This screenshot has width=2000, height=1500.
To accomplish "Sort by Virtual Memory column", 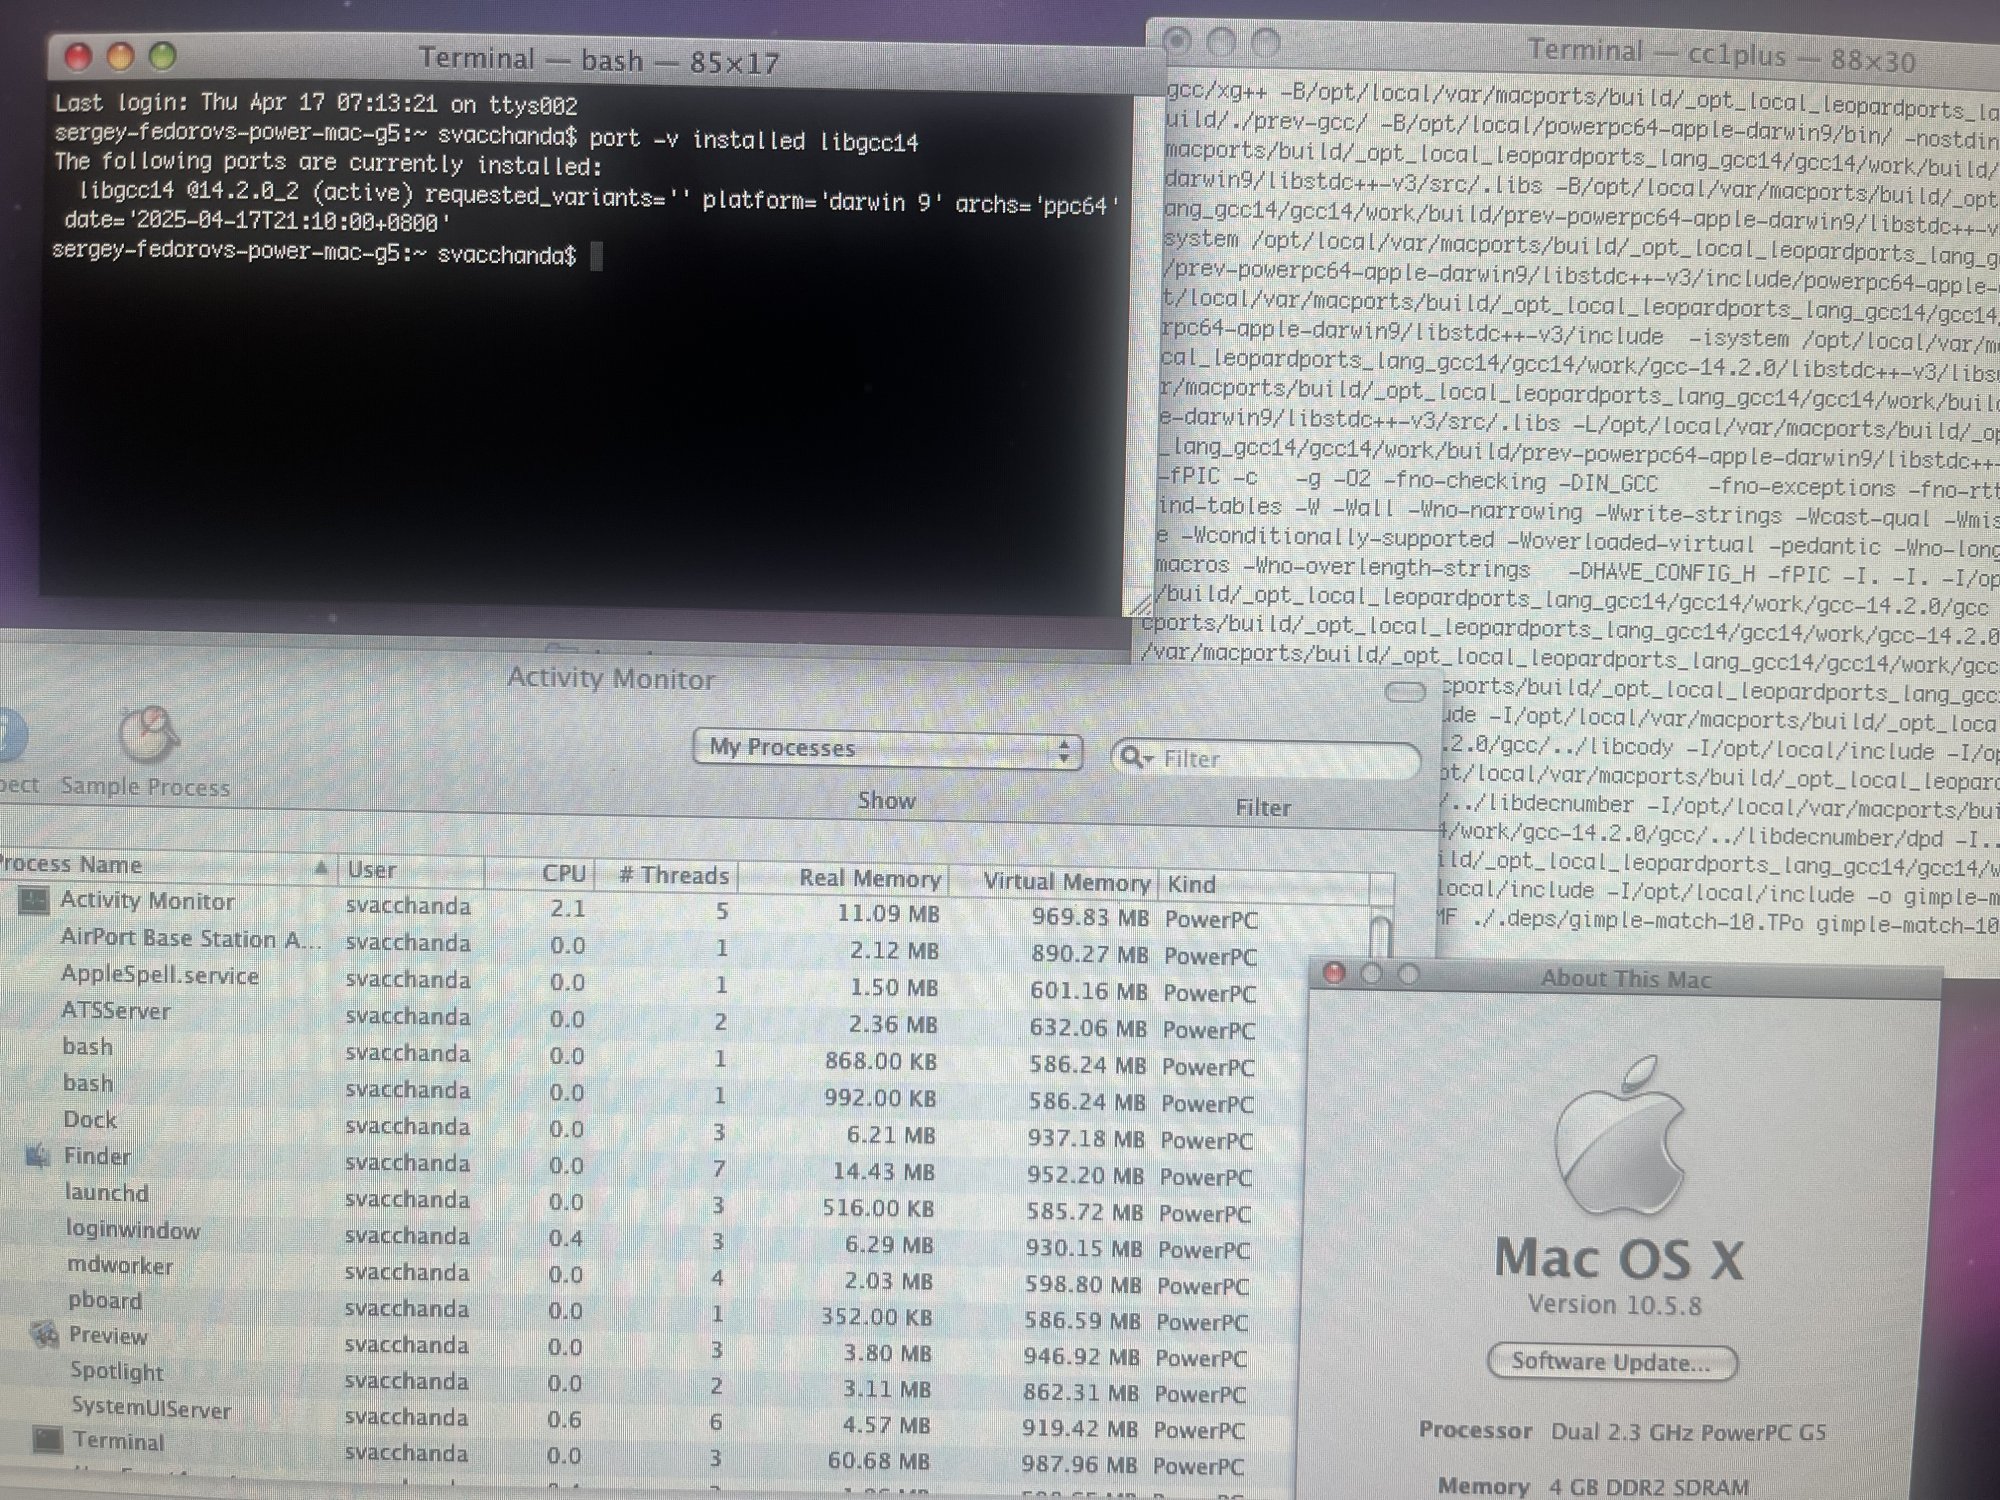I will click(x=1065, y=882).
